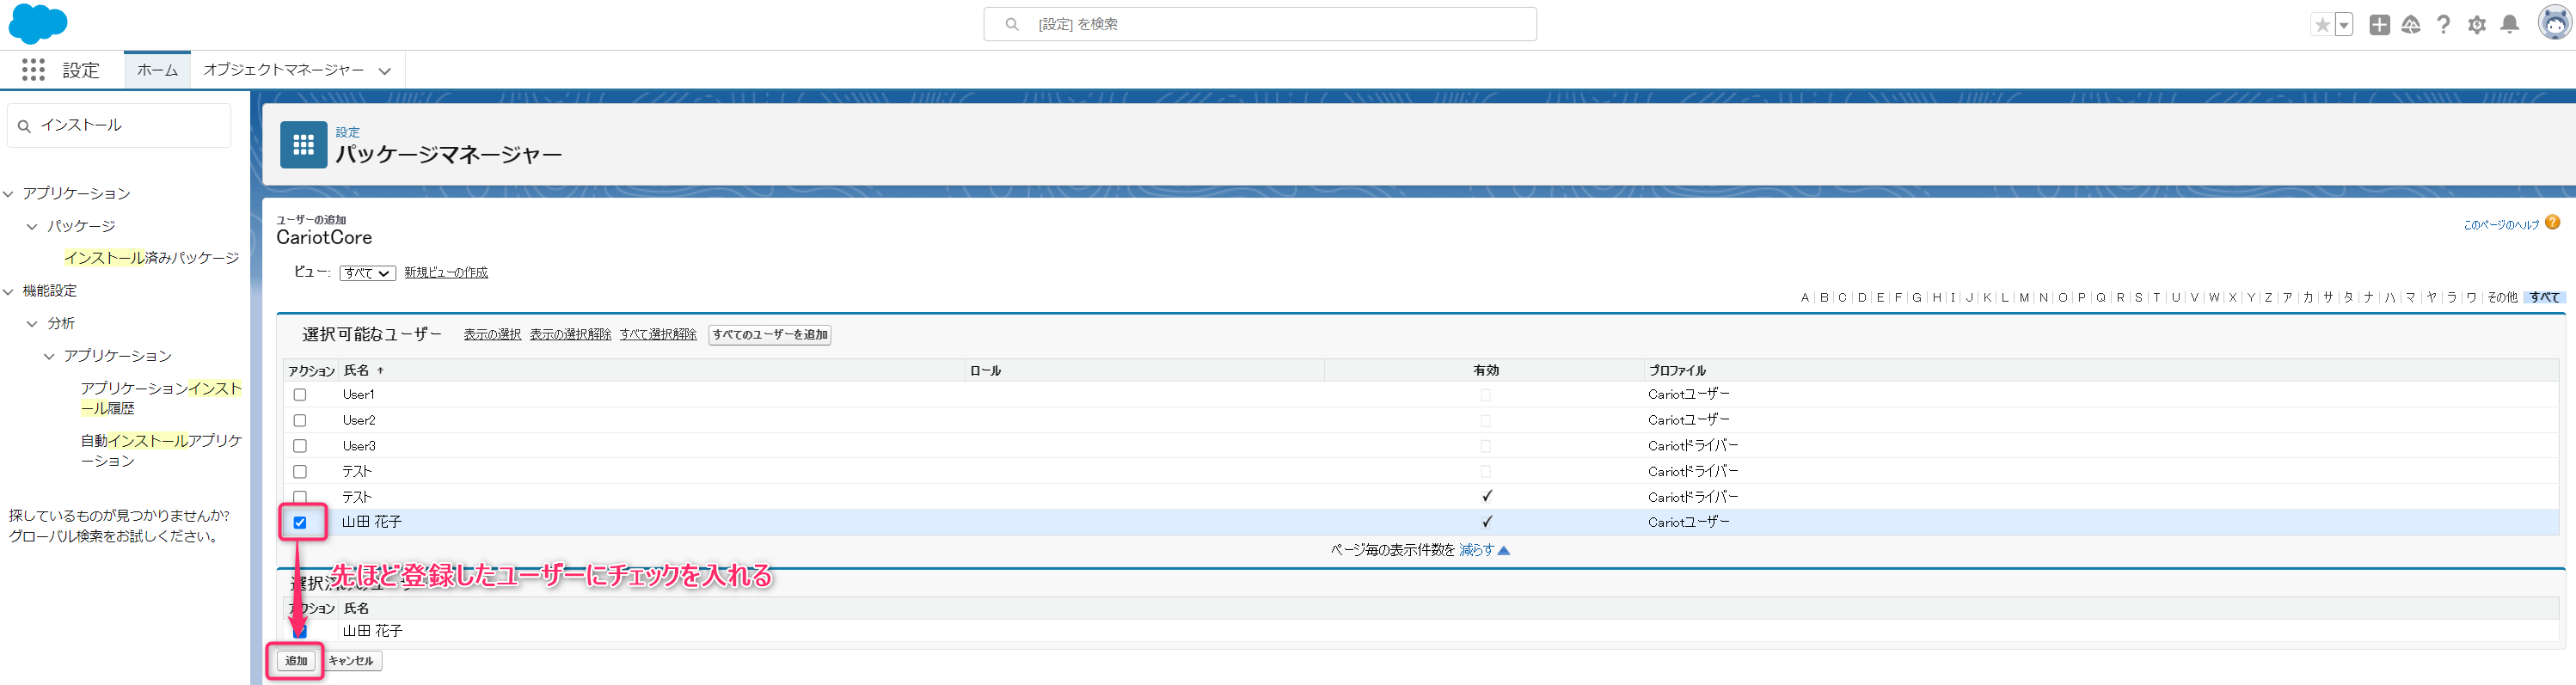Screen dimensions: 2576x685
Task: Open 自動インストールアプリケーション in the sidebar
Action: pos(161,451)
